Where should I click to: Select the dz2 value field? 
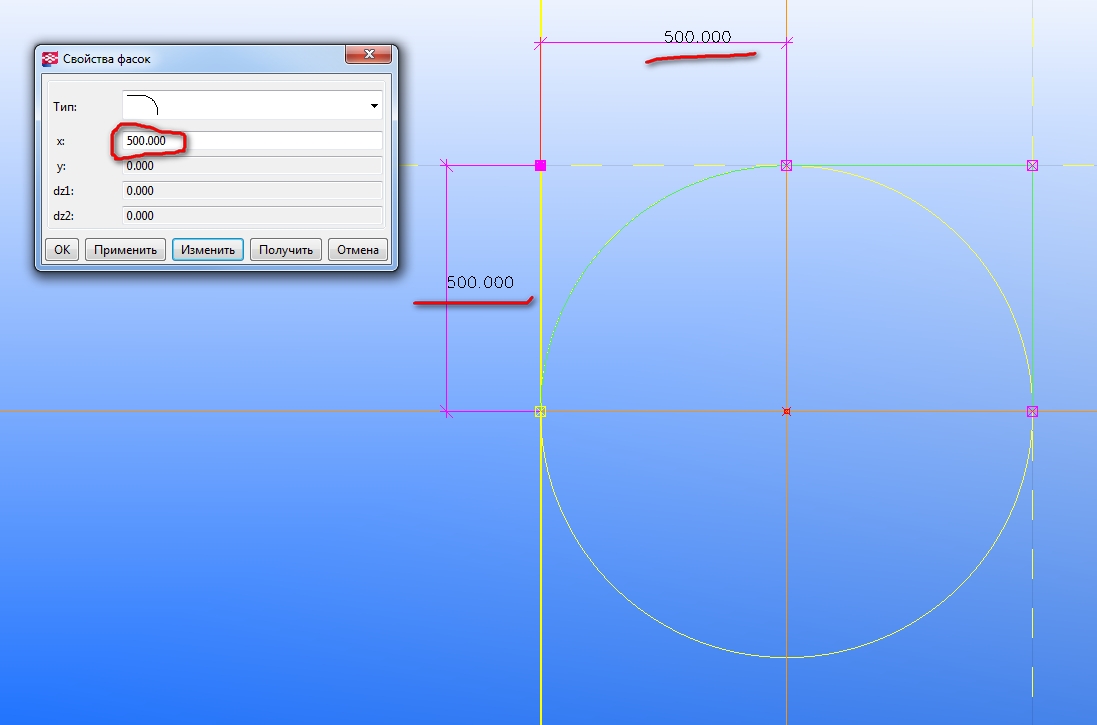[x=252, y=215]
